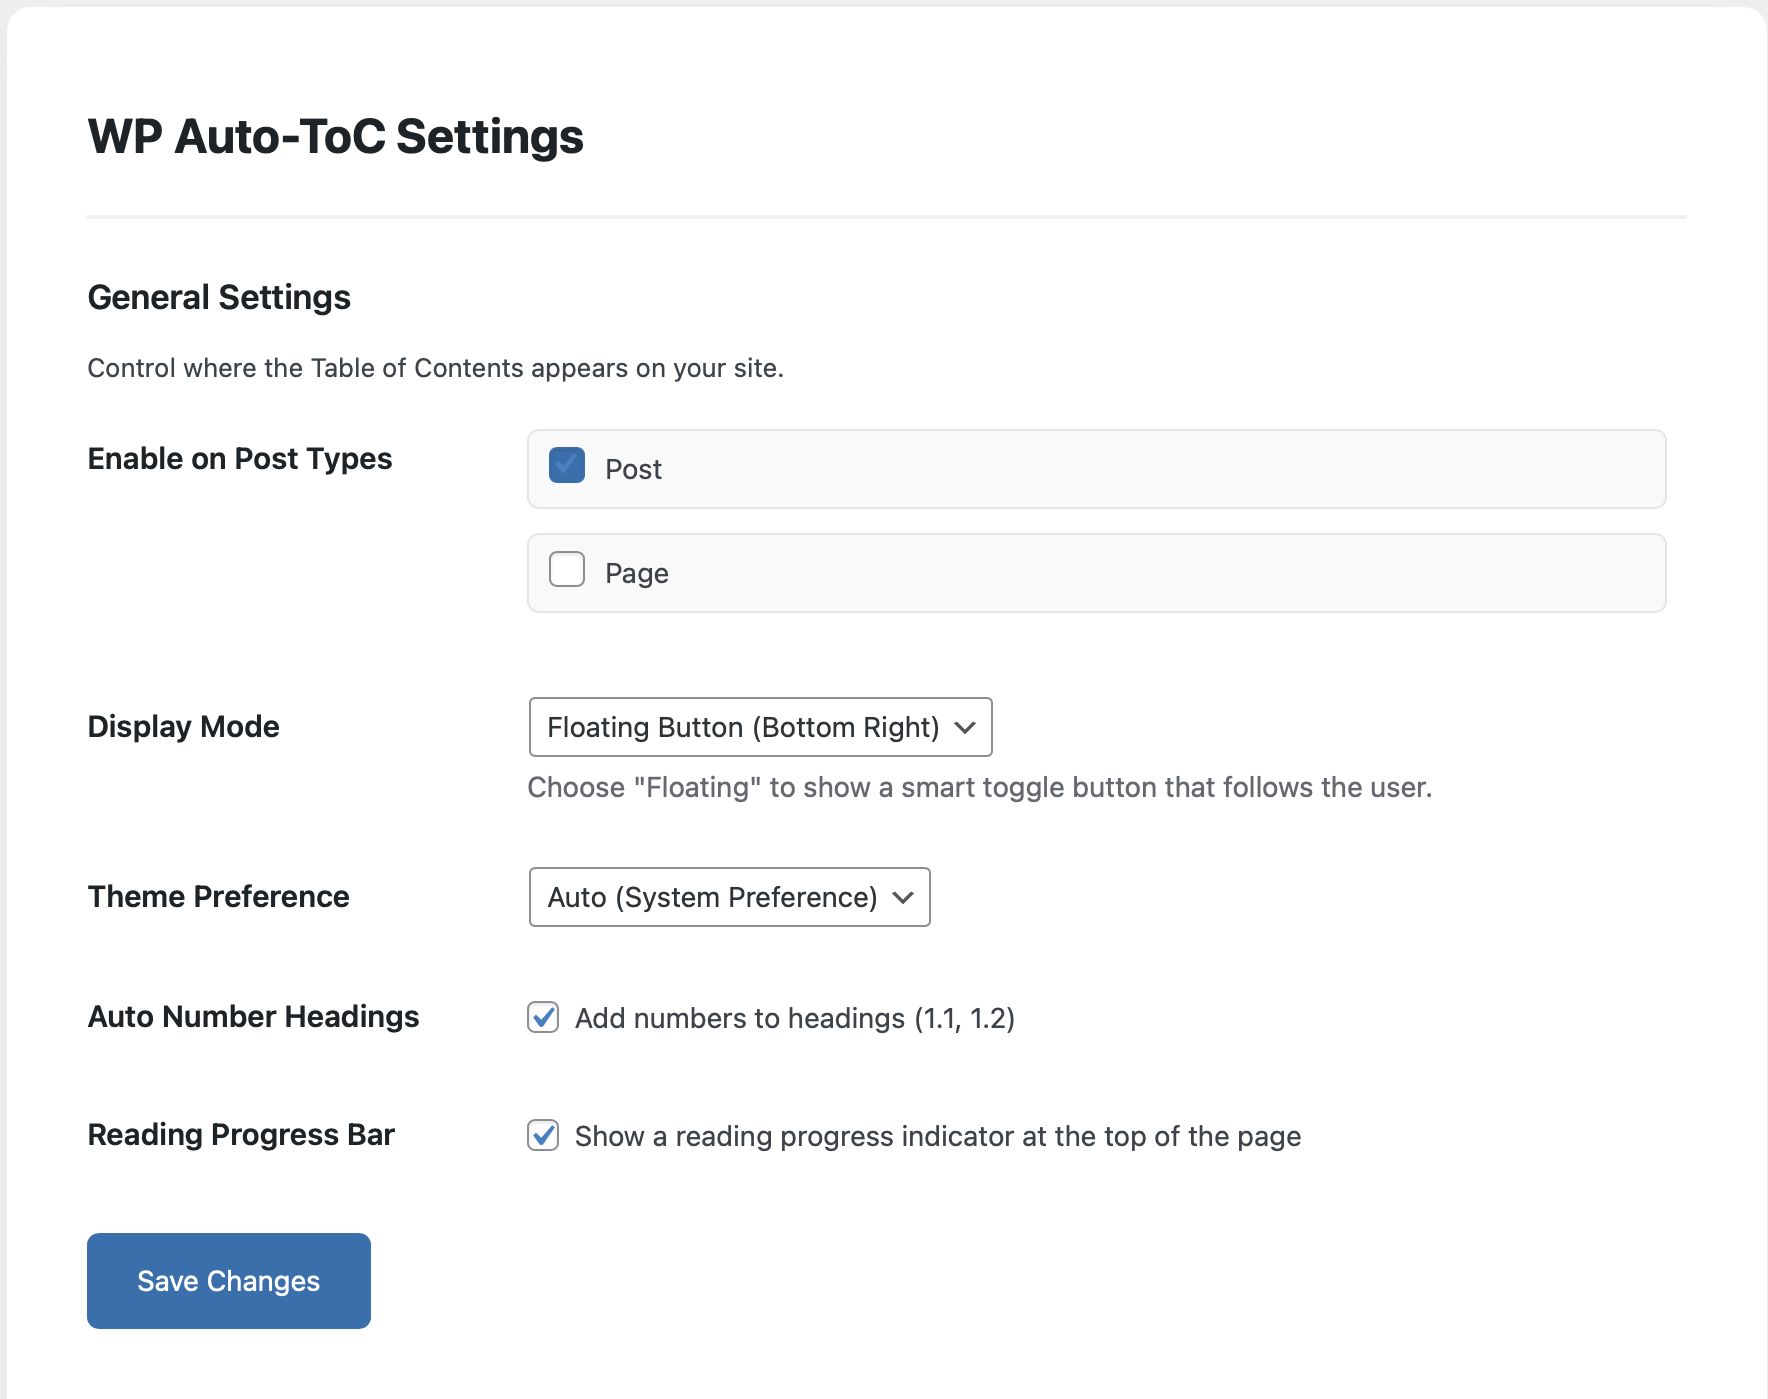1768x1399 pixels.
Task: Click the "Control where the Table of Contents appears" text
Action: [435, 368]
